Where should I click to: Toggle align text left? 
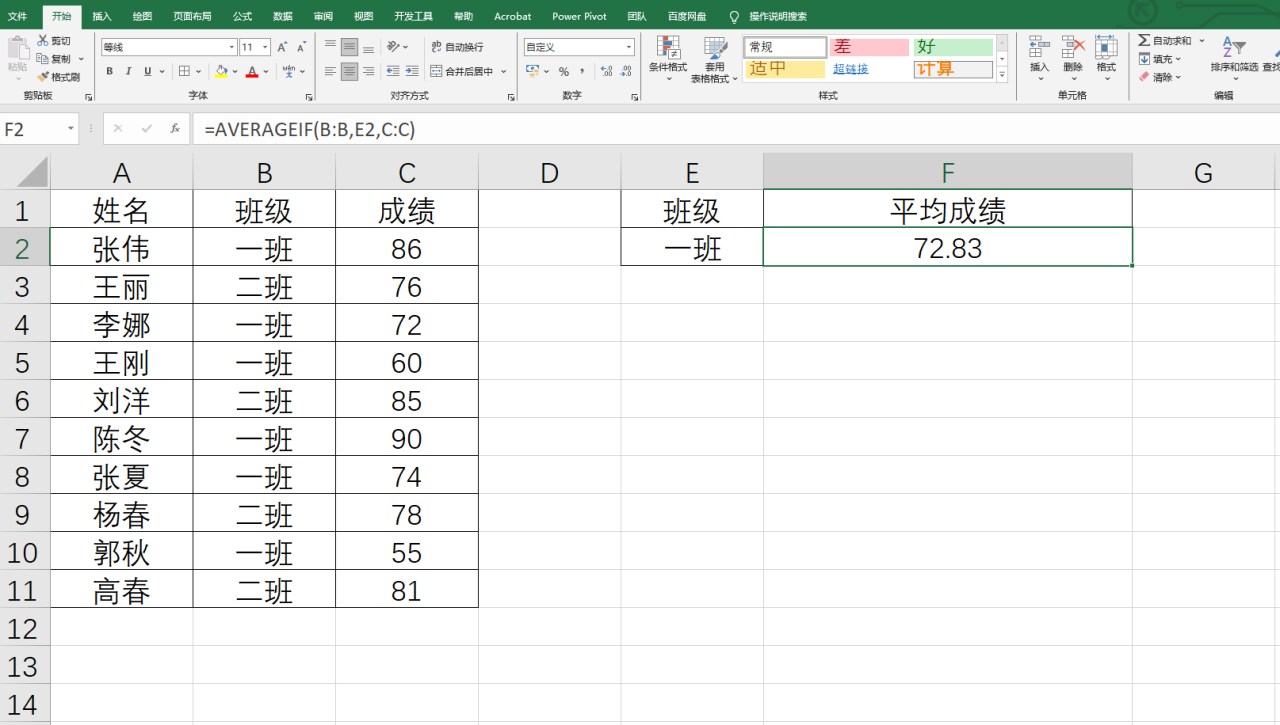point(331,71)
